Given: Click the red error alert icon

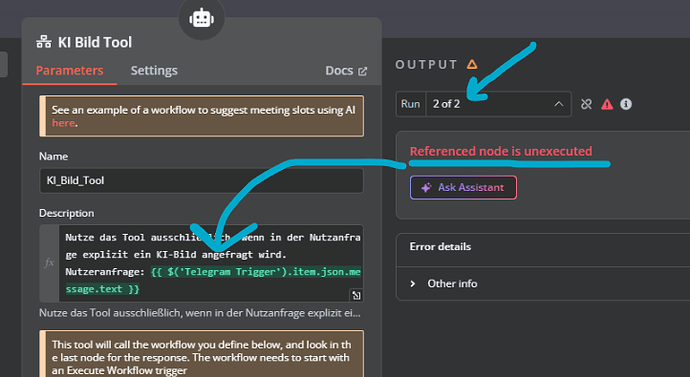Looking at the screenshot, I should (607, 104).
